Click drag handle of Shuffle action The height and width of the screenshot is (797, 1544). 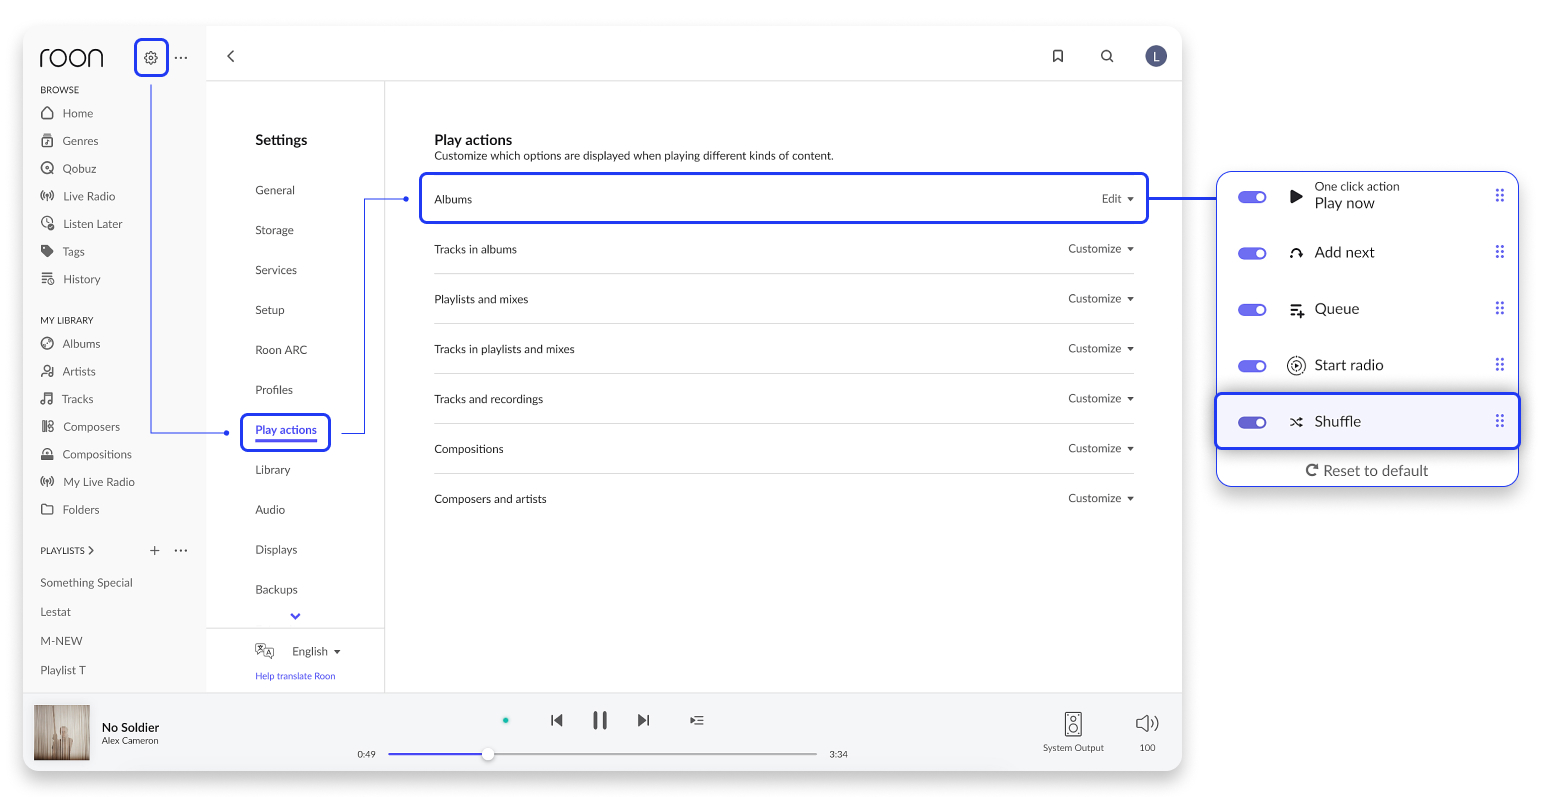tap(1499, 421)
